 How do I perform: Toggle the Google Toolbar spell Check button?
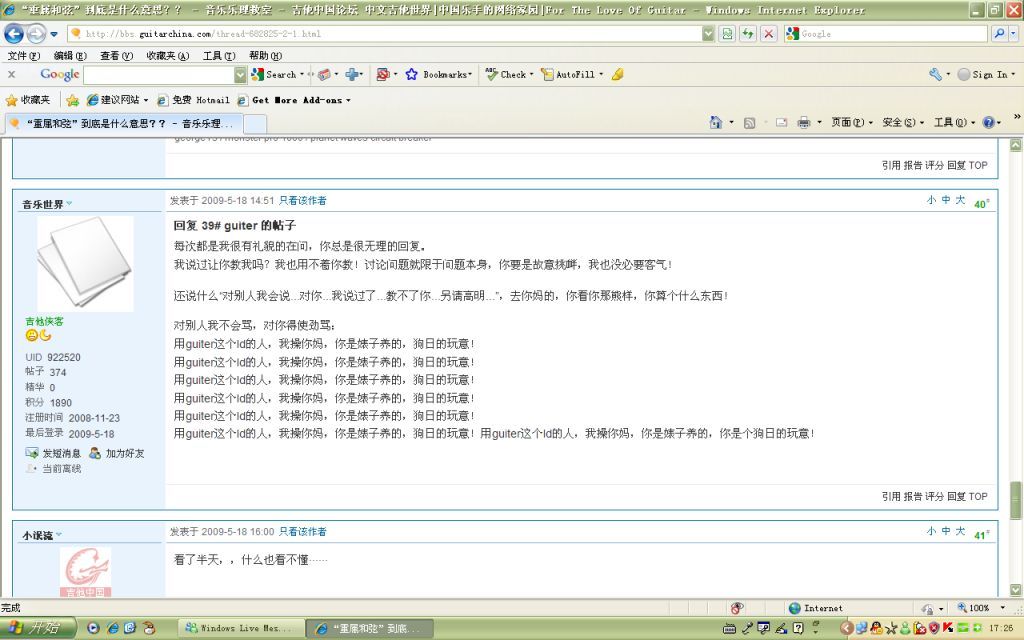click(x=507, y=74)
